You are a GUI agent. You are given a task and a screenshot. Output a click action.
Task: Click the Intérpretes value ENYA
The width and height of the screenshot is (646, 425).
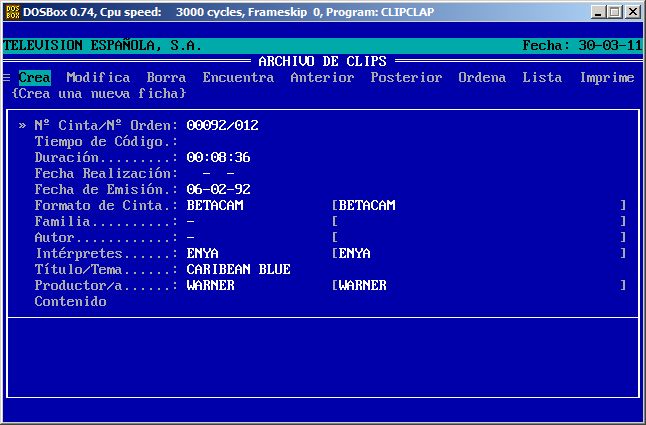[x=202, y=253]
